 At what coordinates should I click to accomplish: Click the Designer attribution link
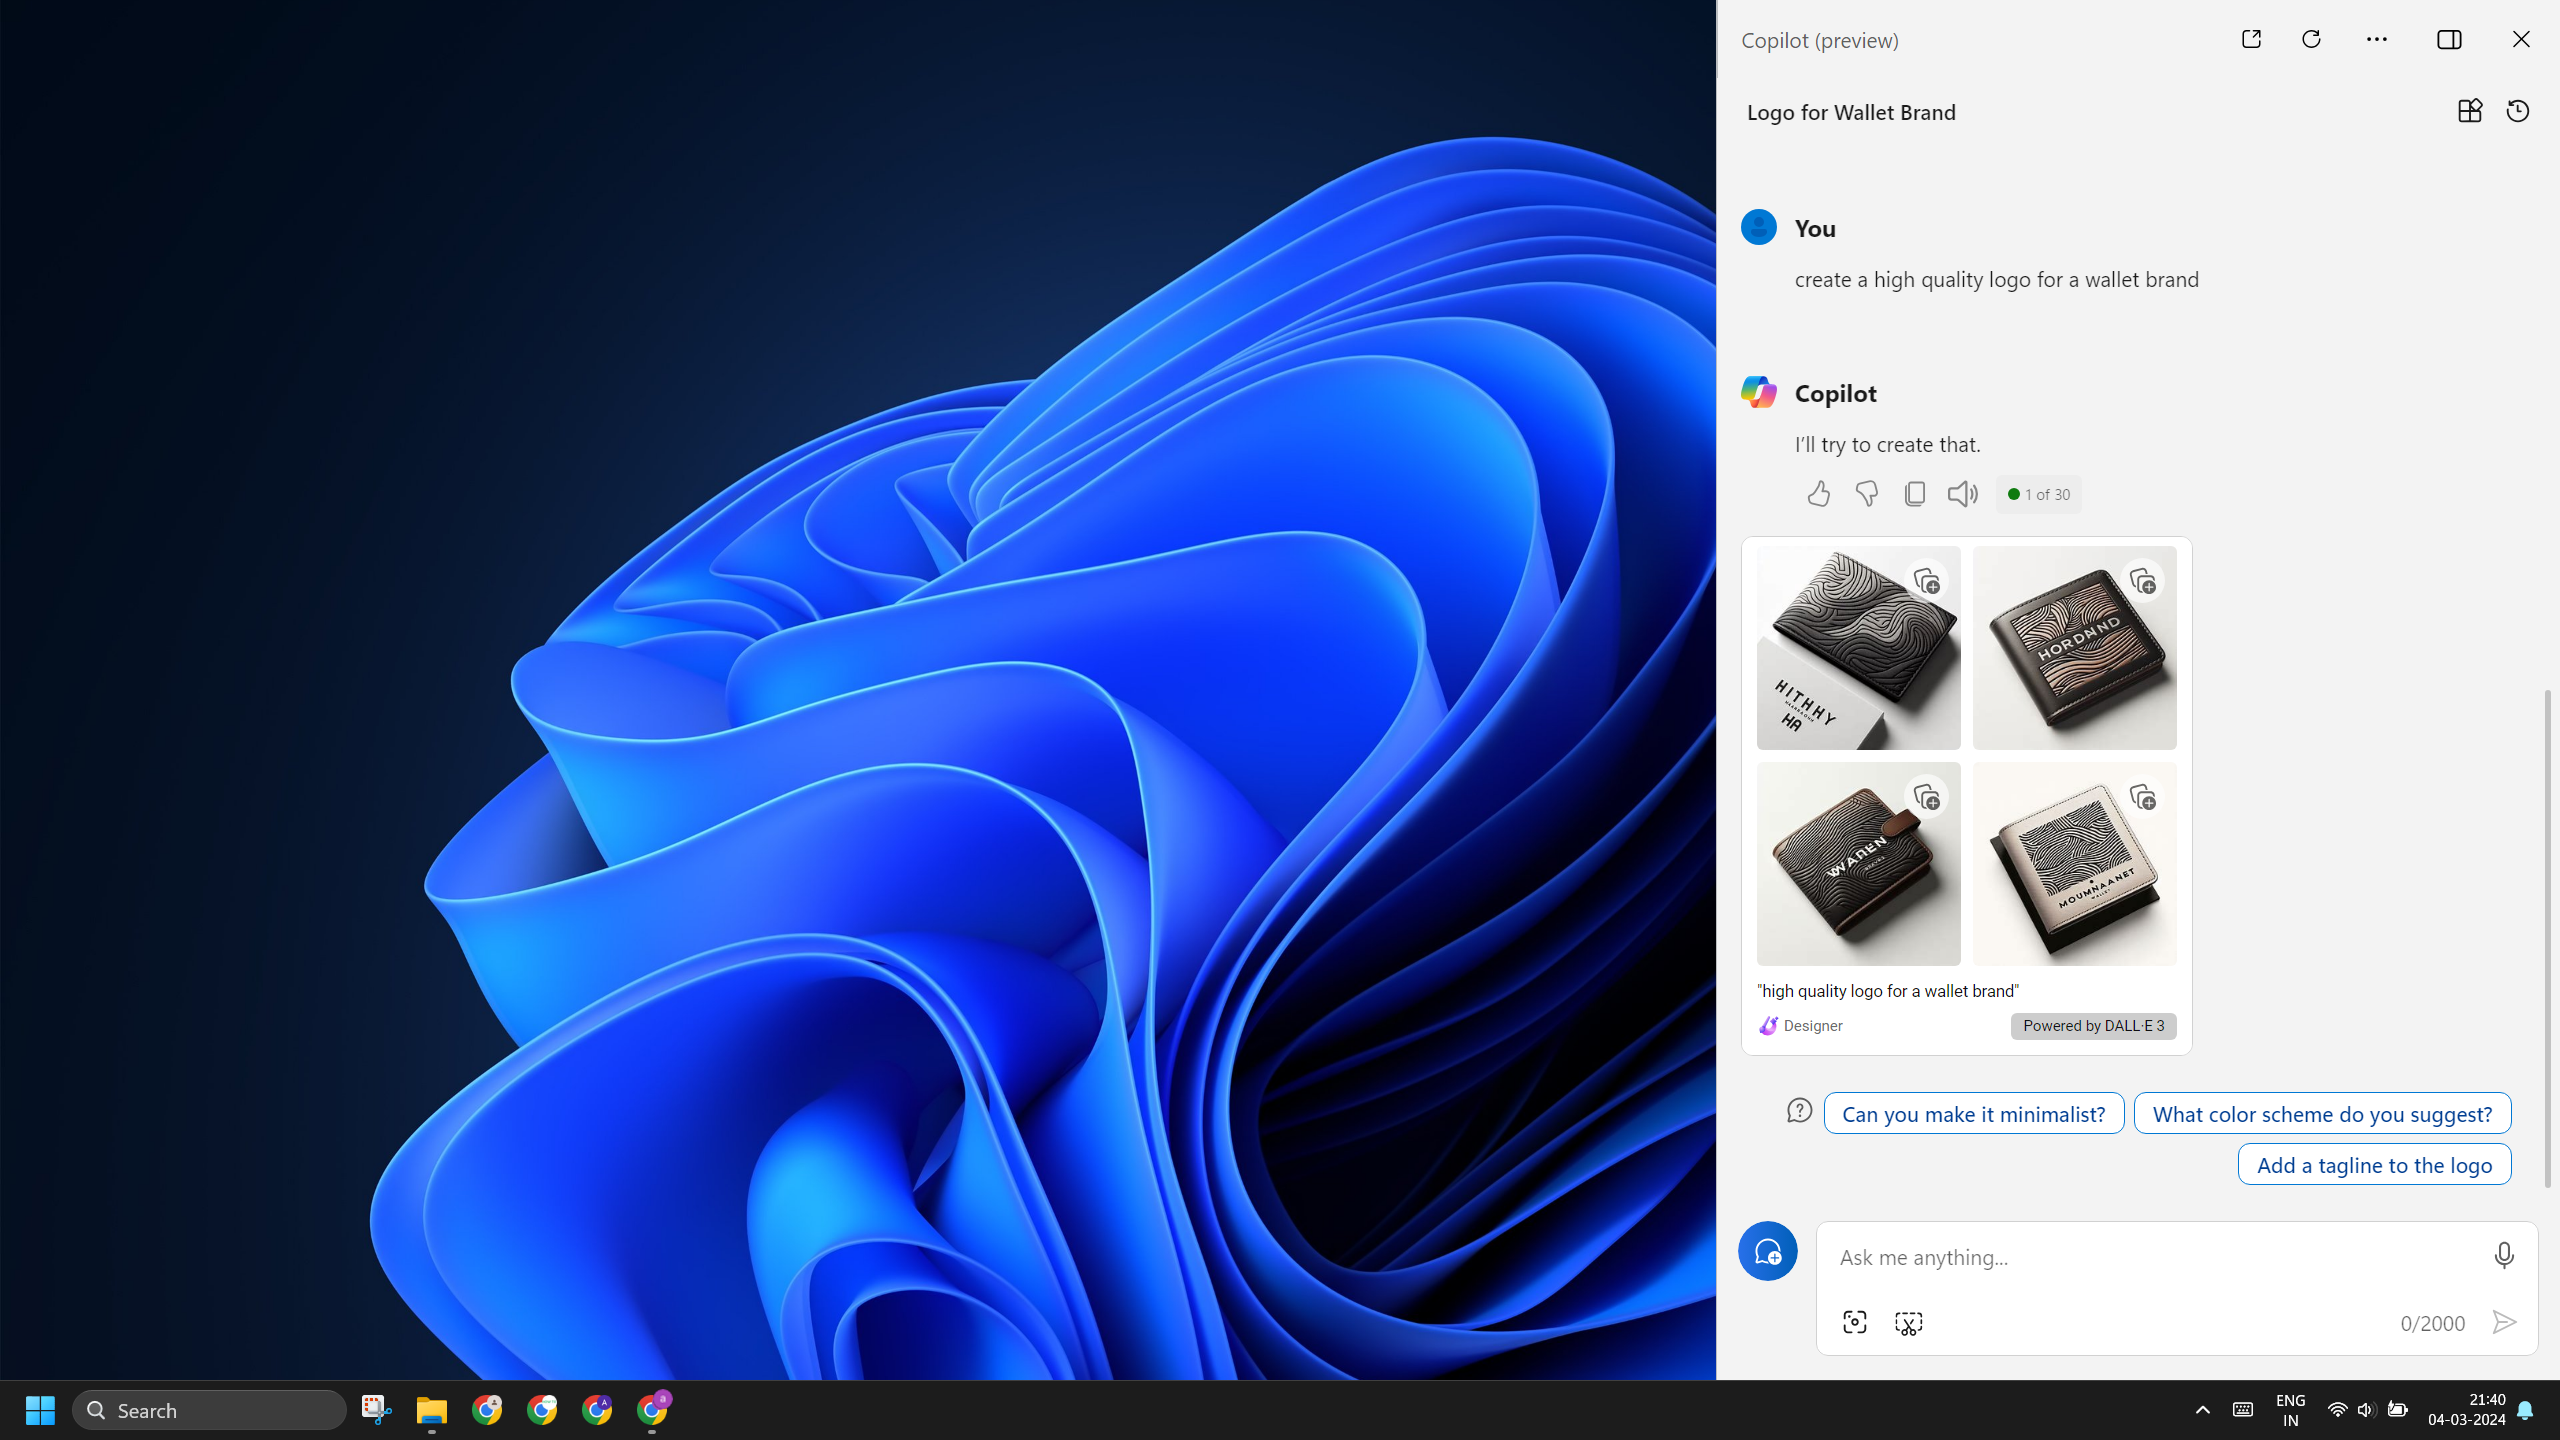(x=1800, y=1025)
